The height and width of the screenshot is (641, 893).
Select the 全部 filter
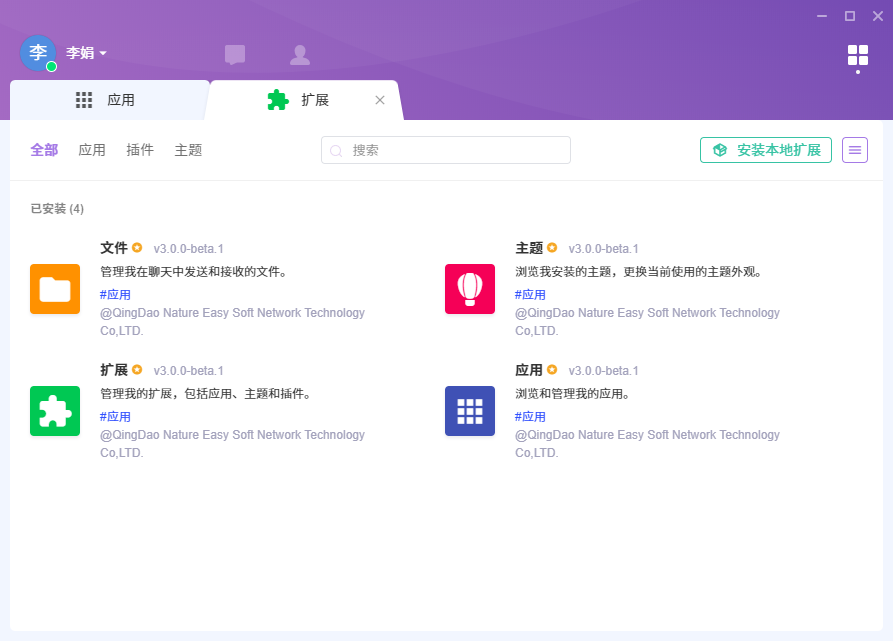[44, 150]
